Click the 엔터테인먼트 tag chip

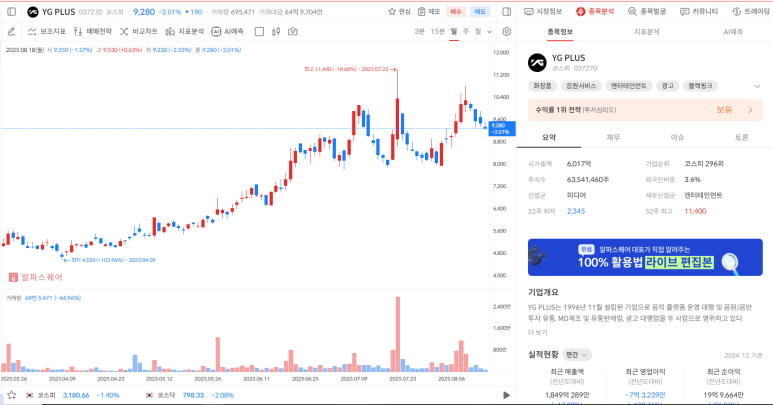(629, 86)
